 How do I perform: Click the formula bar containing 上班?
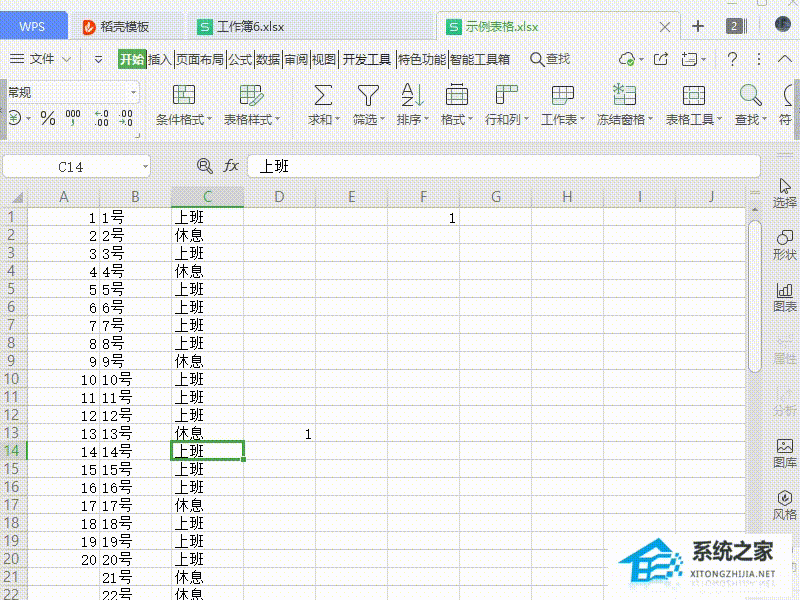pos(500,166)
